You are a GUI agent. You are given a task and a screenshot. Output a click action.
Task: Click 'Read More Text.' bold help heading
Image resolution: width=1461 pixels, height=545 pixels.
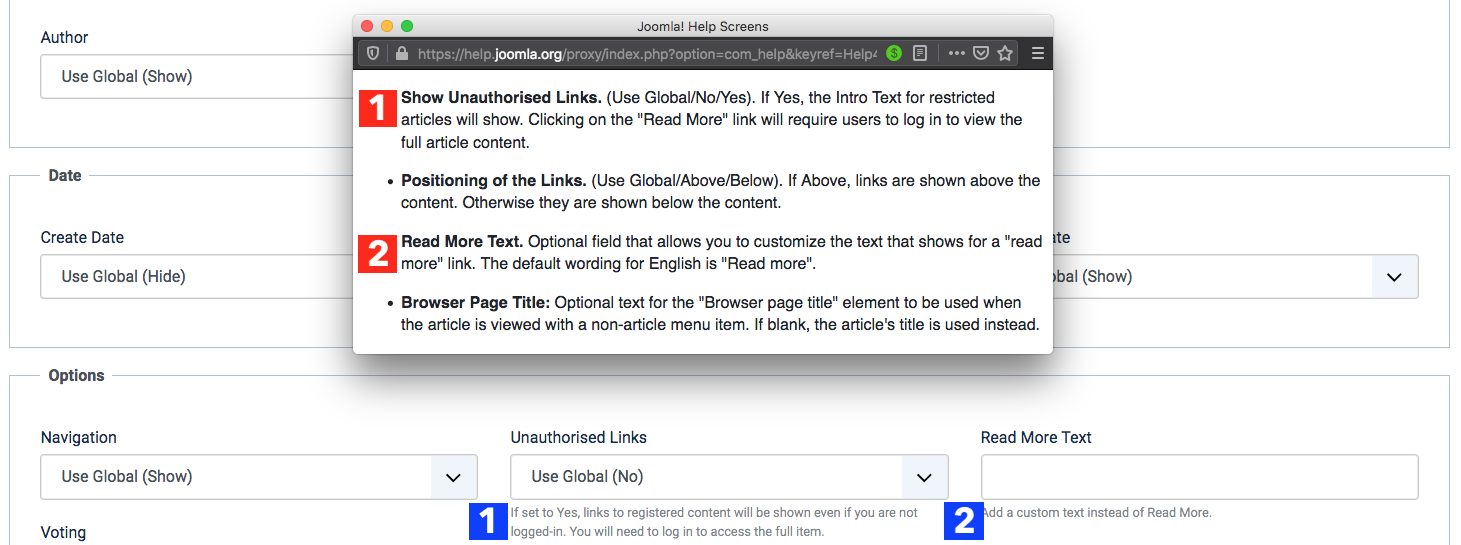pyautogui.click(x=462, y=242)
